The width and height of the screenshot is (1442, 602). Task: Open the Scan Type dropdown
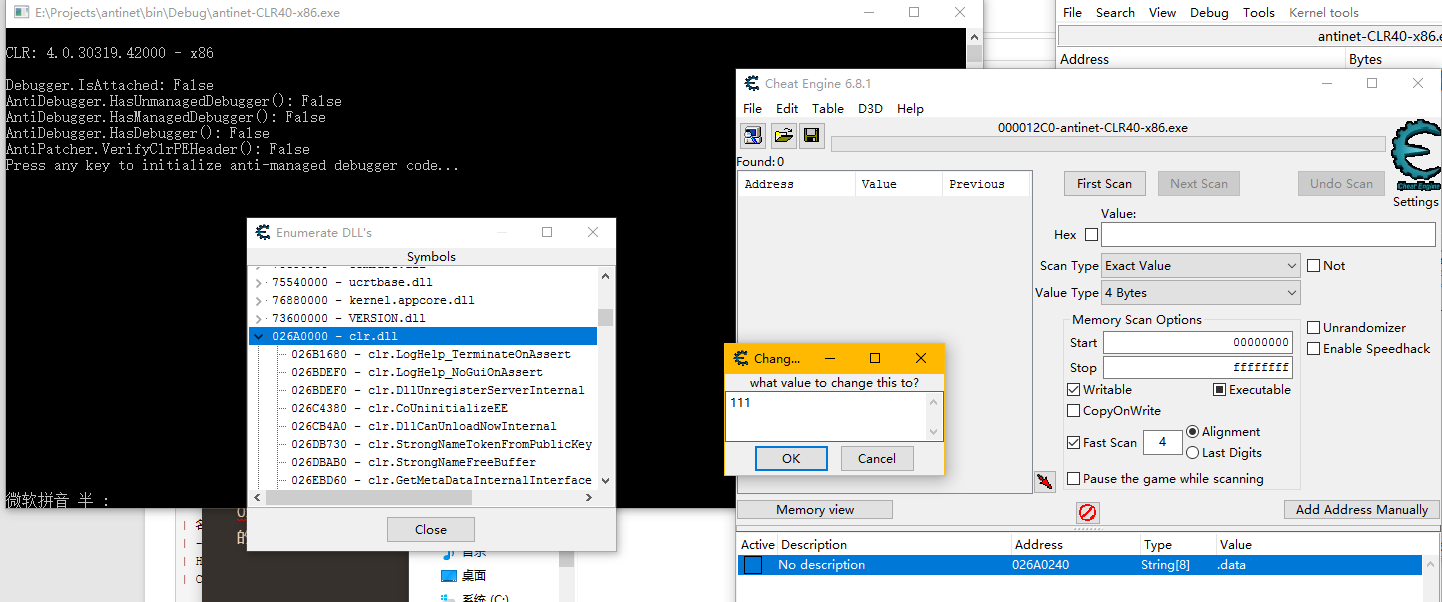(x=1200, y=266)
